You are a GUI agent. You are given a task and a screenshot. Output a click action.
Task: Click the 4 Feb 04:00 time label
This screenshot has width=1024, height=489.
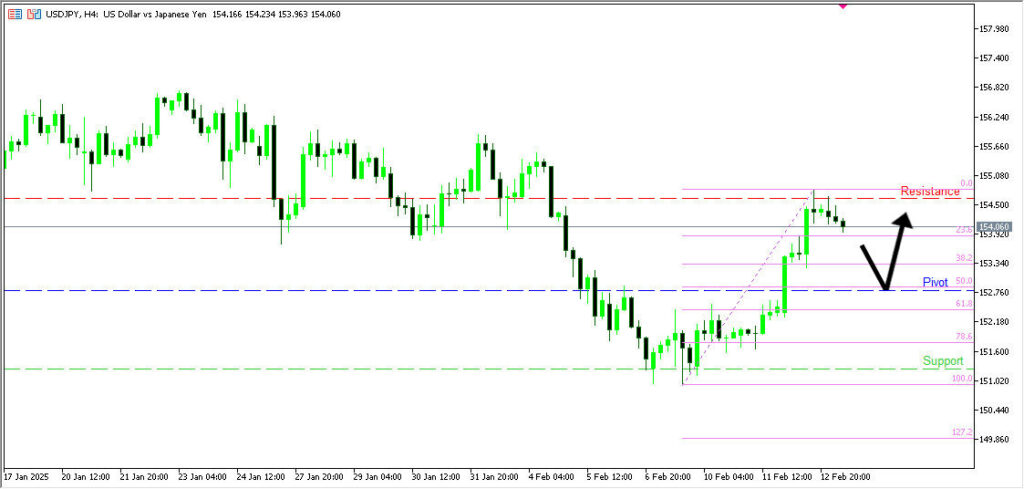[551, 476]
